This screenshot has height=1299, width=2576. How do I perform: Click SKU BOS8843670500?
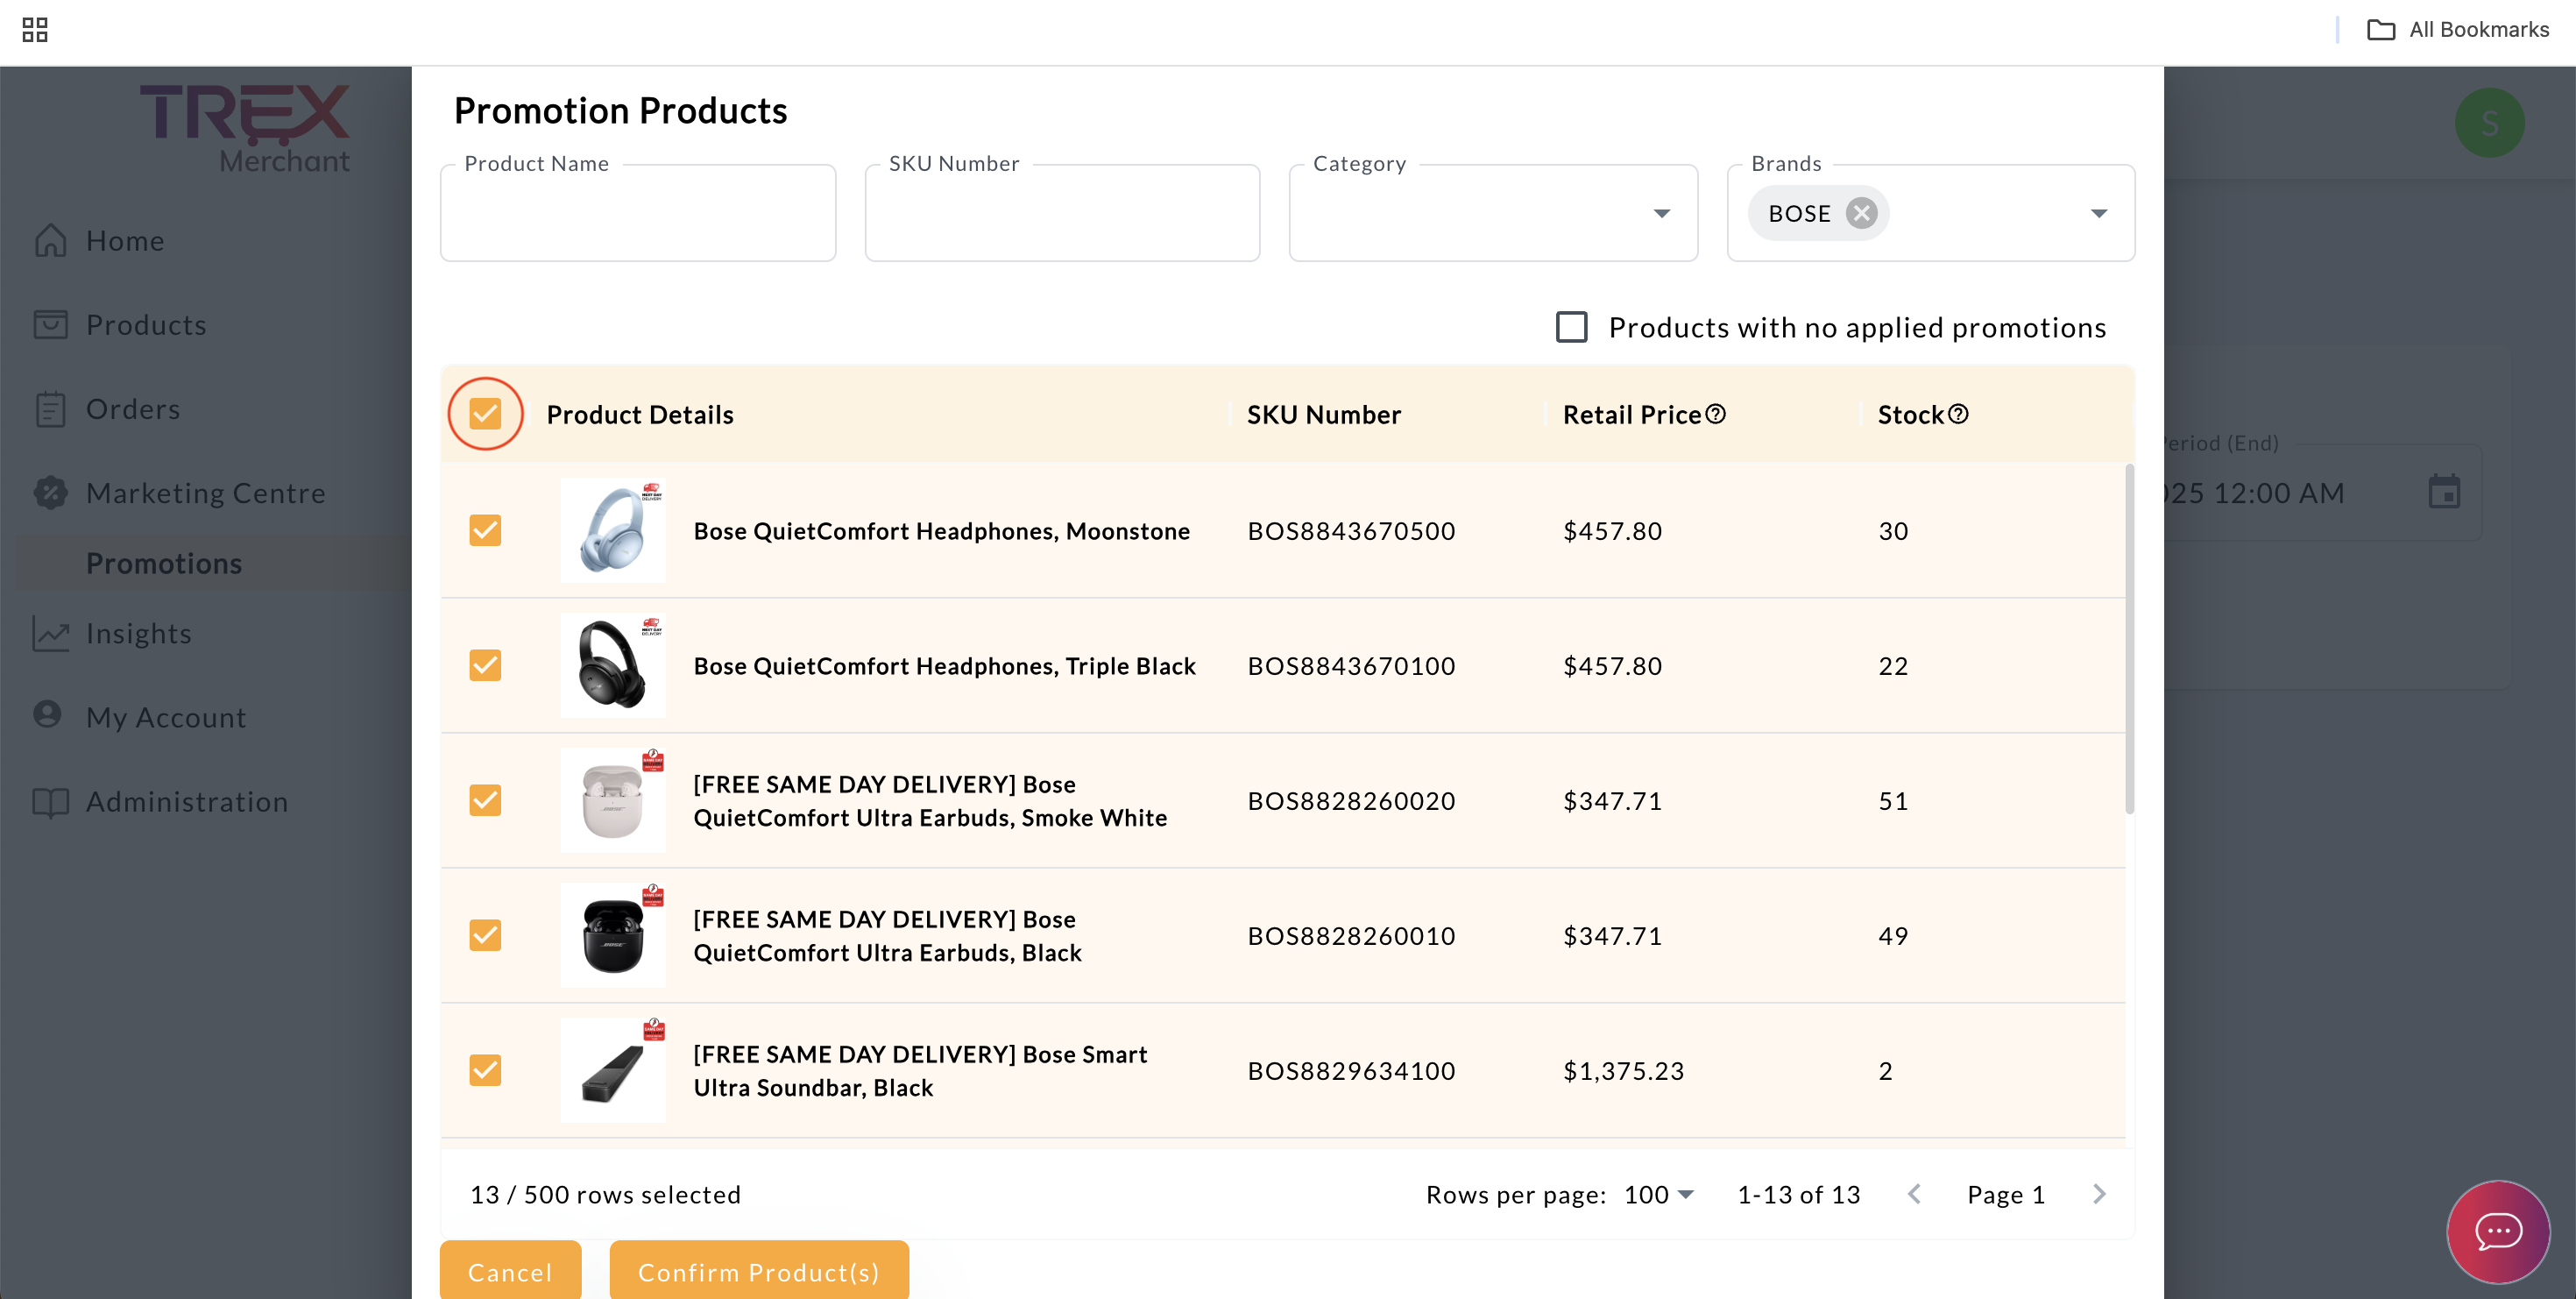tap(1351, 530)
